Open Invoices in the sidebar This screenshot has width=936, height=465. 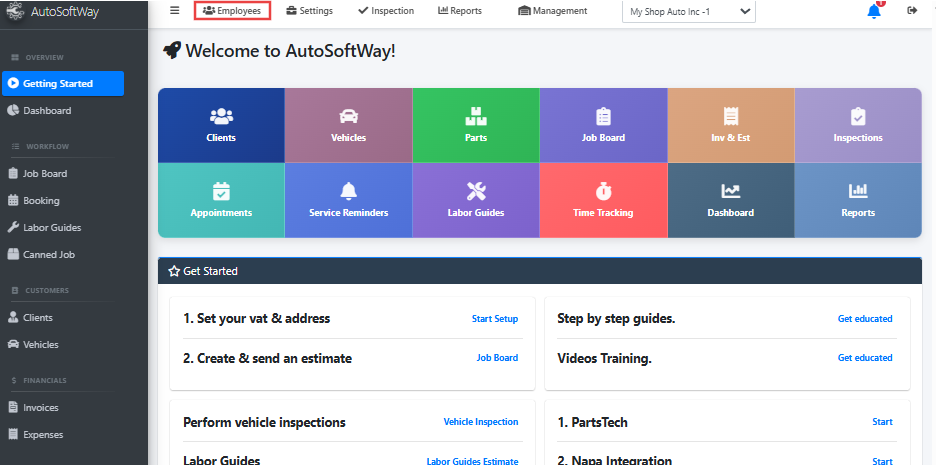click(x=41, y=408)
